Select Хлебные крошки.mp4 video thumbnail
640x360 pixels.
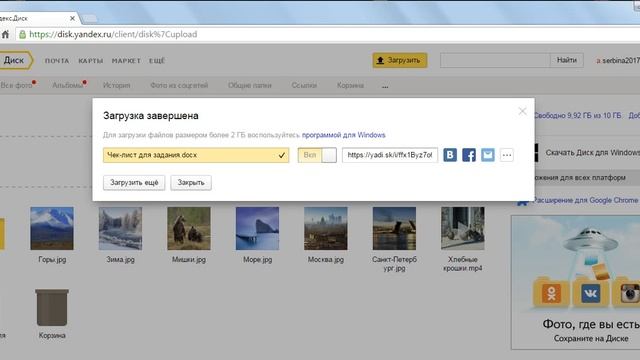[462, 228]
